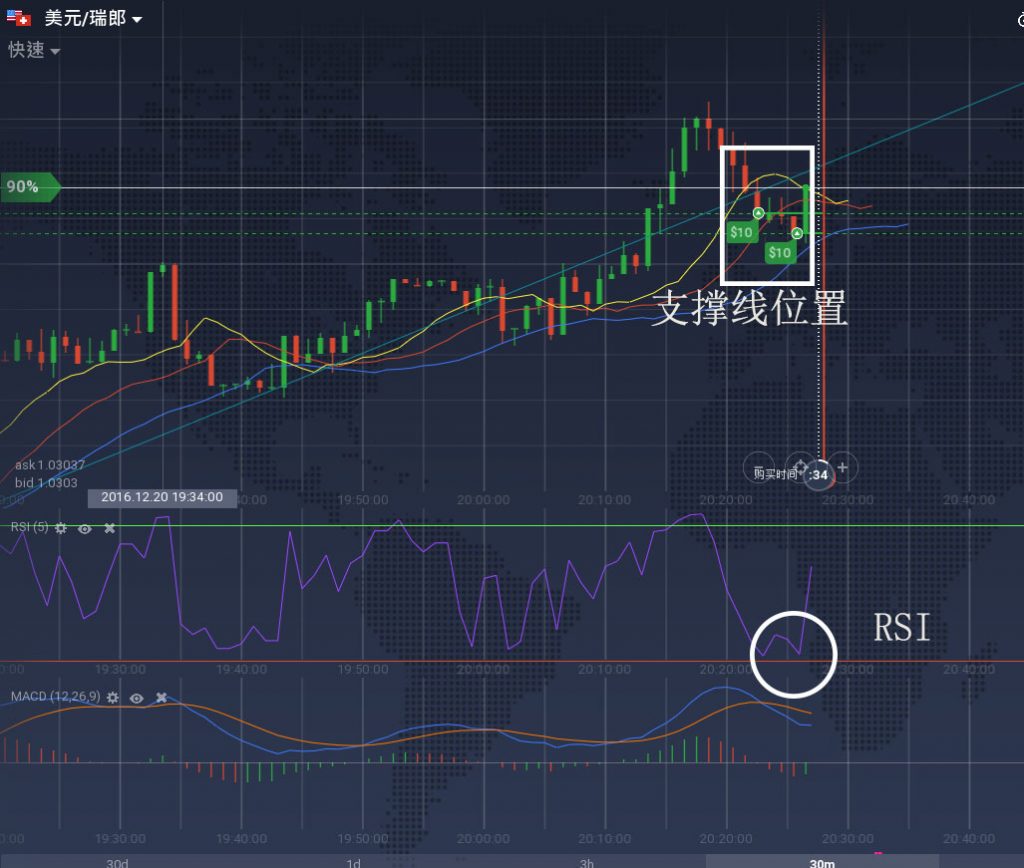This screenshot has width=1024, height=868.
Task: Click the US/Swiss flag pair icon
Action: pos(18,19)
